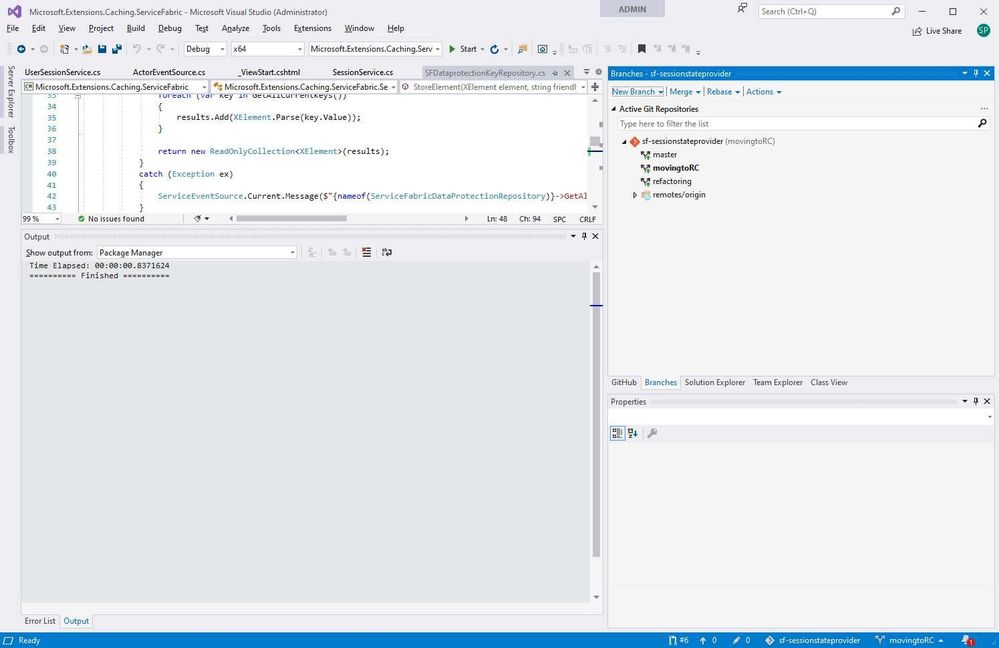Viewport: 999px width, 648px height.
Task: Click the Save All toolbar icon
Action: pos(117,49)
